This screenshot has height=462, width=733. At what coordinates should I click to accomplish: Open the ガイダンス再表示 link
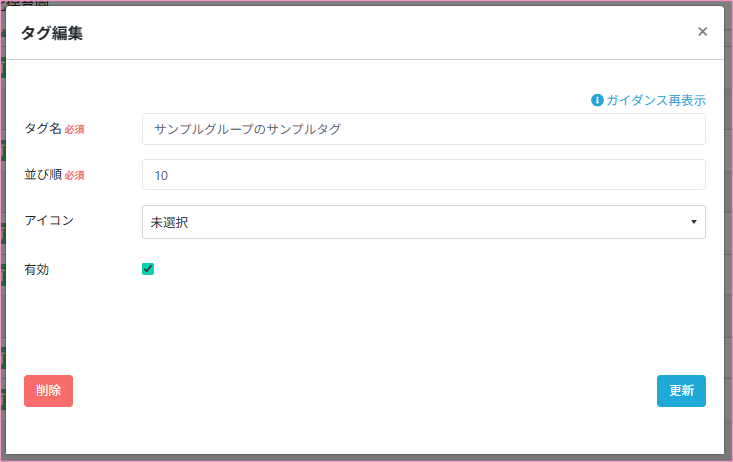(655, 100)
